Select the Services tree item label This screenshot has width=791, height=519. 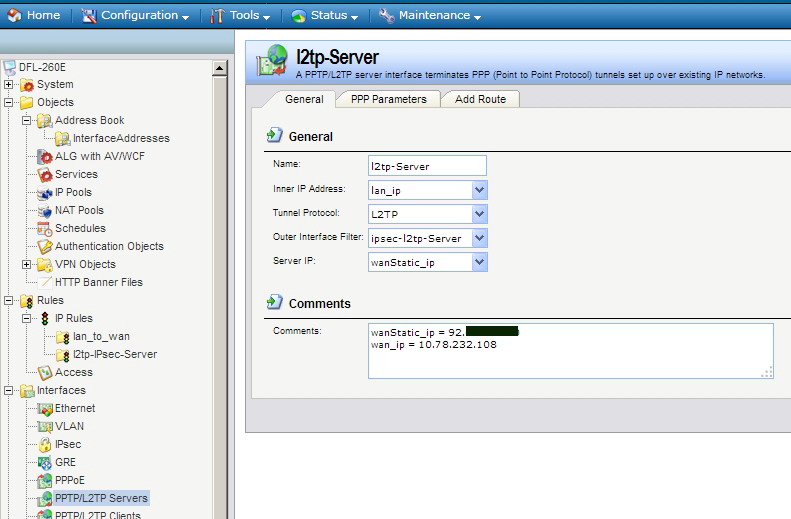click(x=76, y=174)
